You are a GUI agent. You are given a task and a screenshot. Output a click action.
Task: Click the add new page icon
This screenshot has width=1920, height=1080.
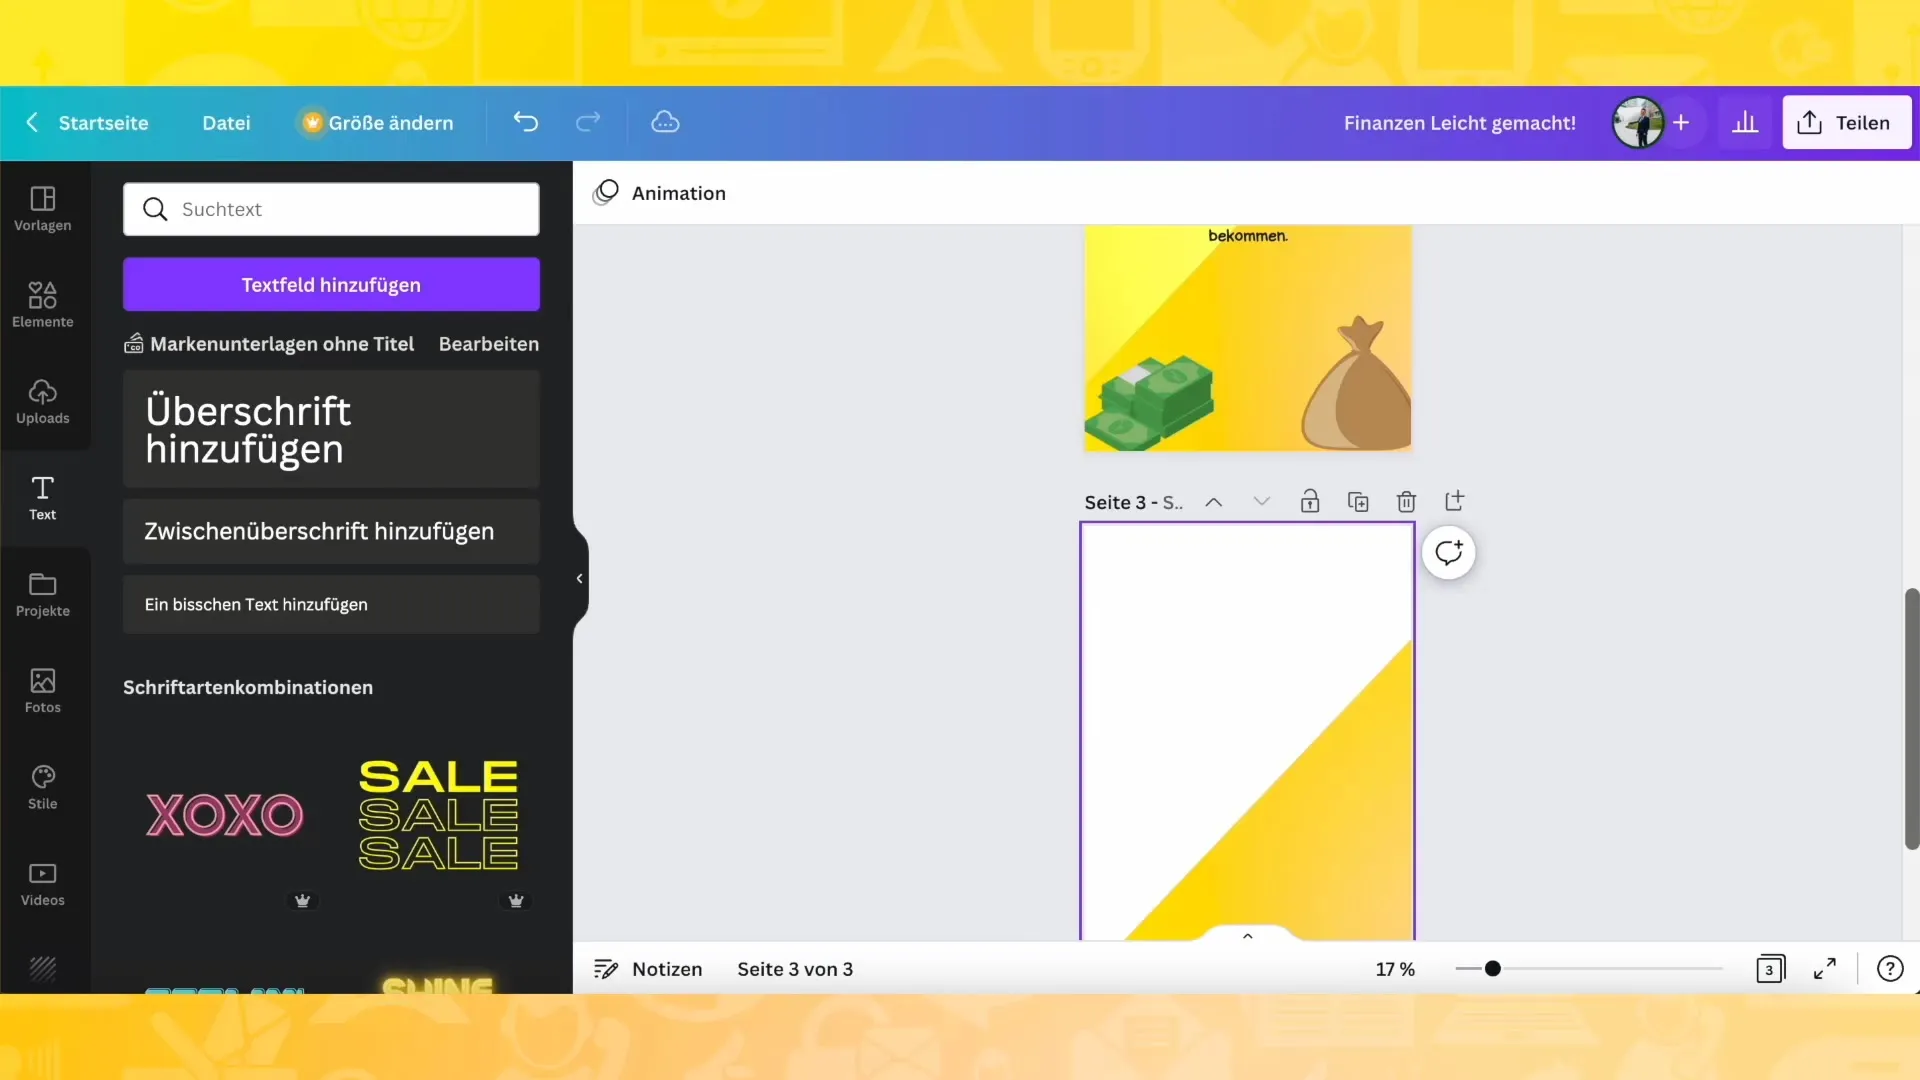pos(1453,501)
